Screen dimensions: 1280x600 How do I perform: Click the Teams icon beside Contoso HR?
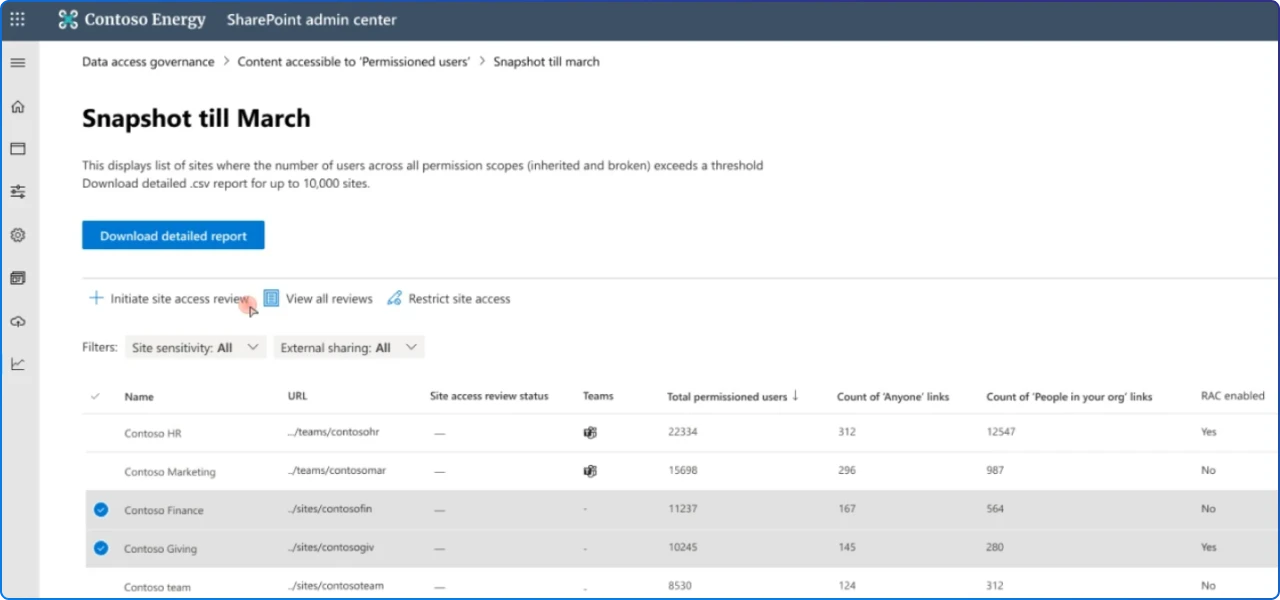(590, 432)
